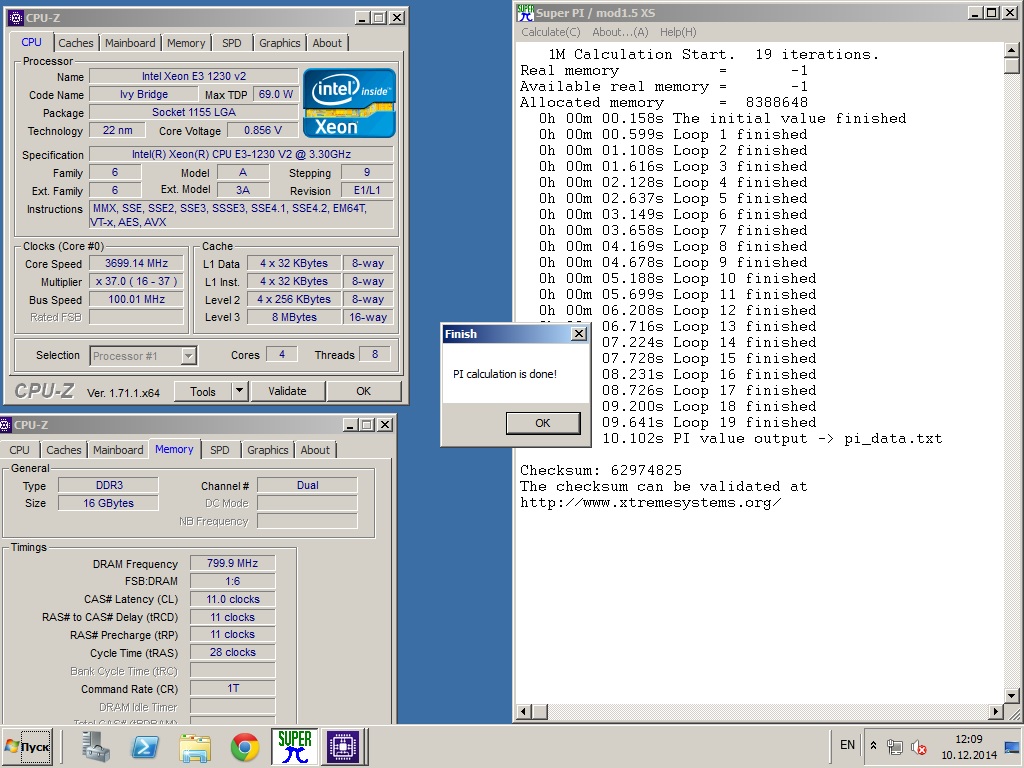Image resolution: width=1024 pixels, height=768 pixels.
Task: Click the Multiplier x 37.0 field
Action: [136, 281]
